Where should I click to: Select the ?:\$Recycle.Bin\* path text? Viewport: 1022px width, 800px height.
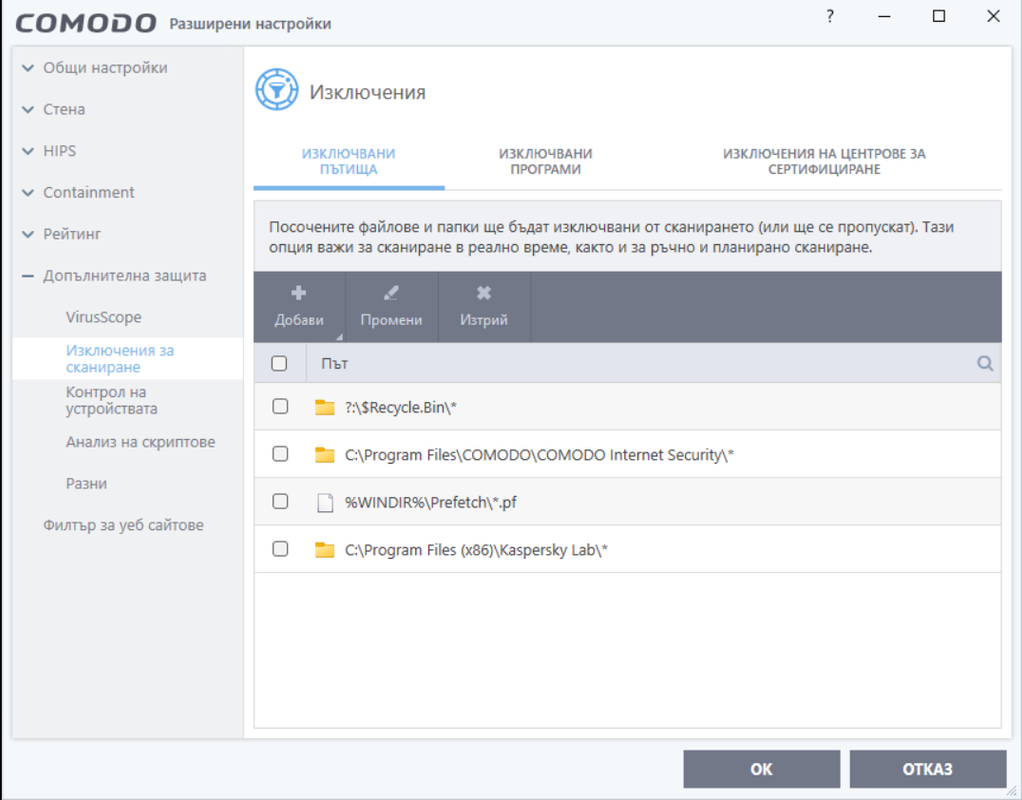click(x=401, y=407)
